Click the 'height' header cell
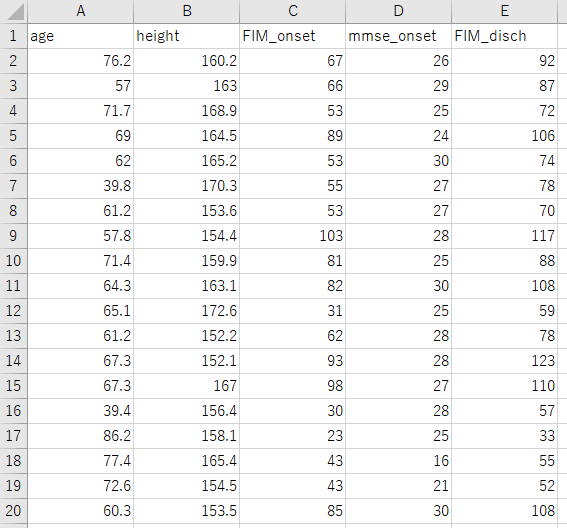567x528 pixels. click(x=186, y=36)
